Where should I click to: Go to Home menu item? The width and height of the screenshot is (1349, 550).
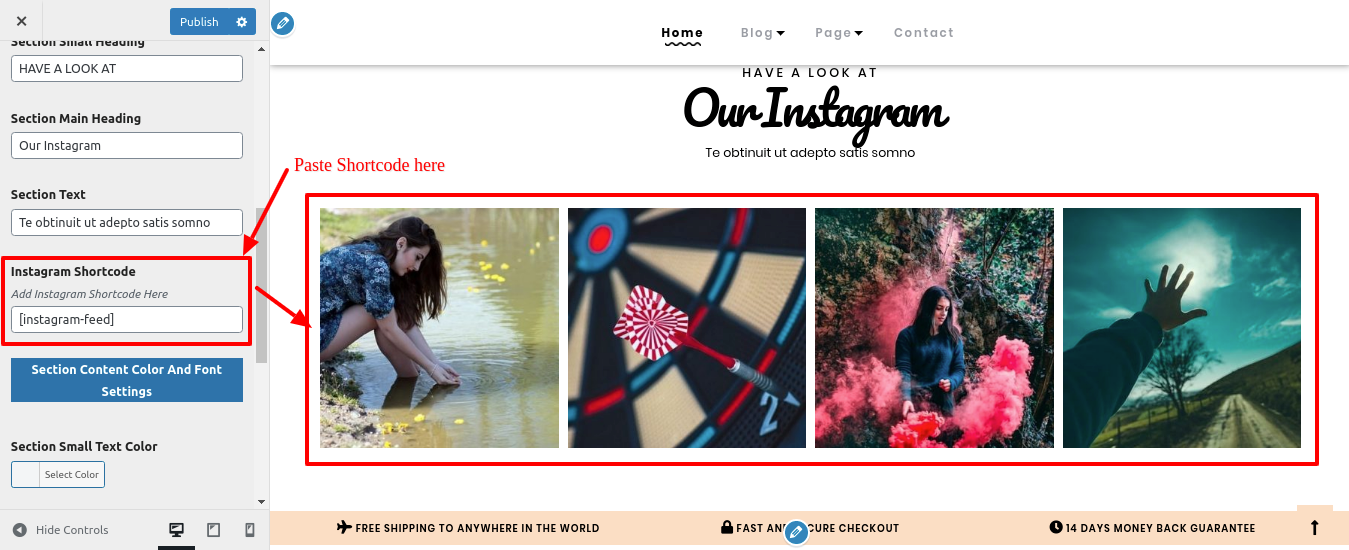click(682, 33)
